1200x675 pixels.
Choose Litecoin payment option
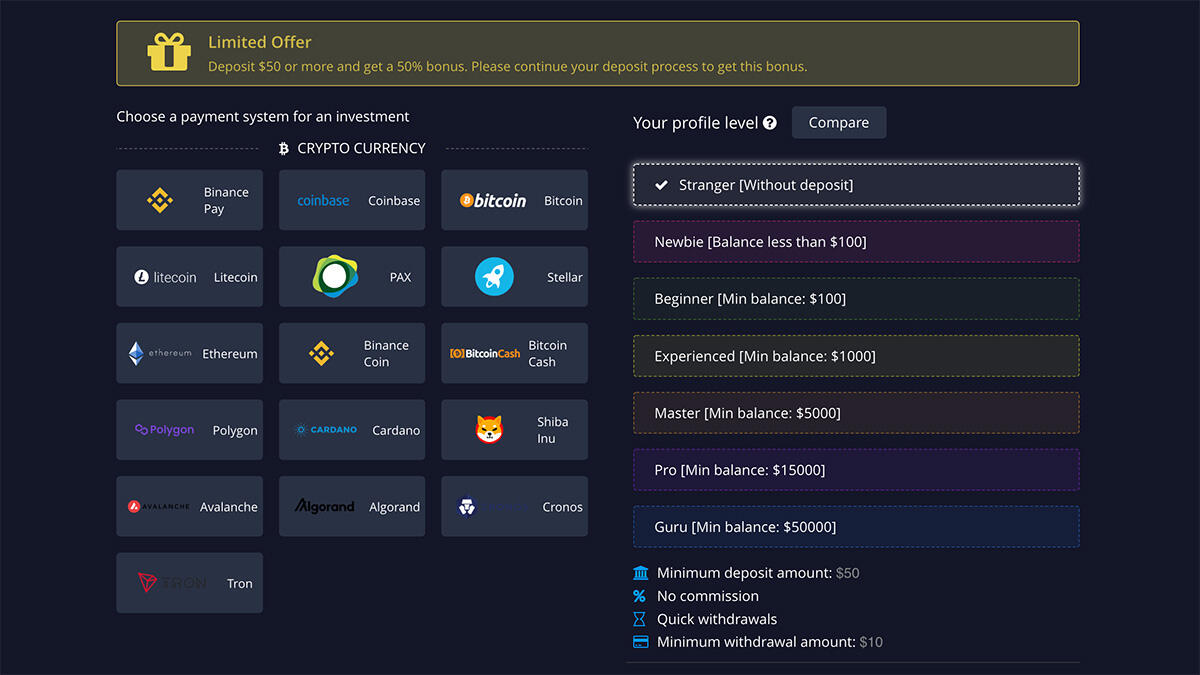click(x=189, y=277)
